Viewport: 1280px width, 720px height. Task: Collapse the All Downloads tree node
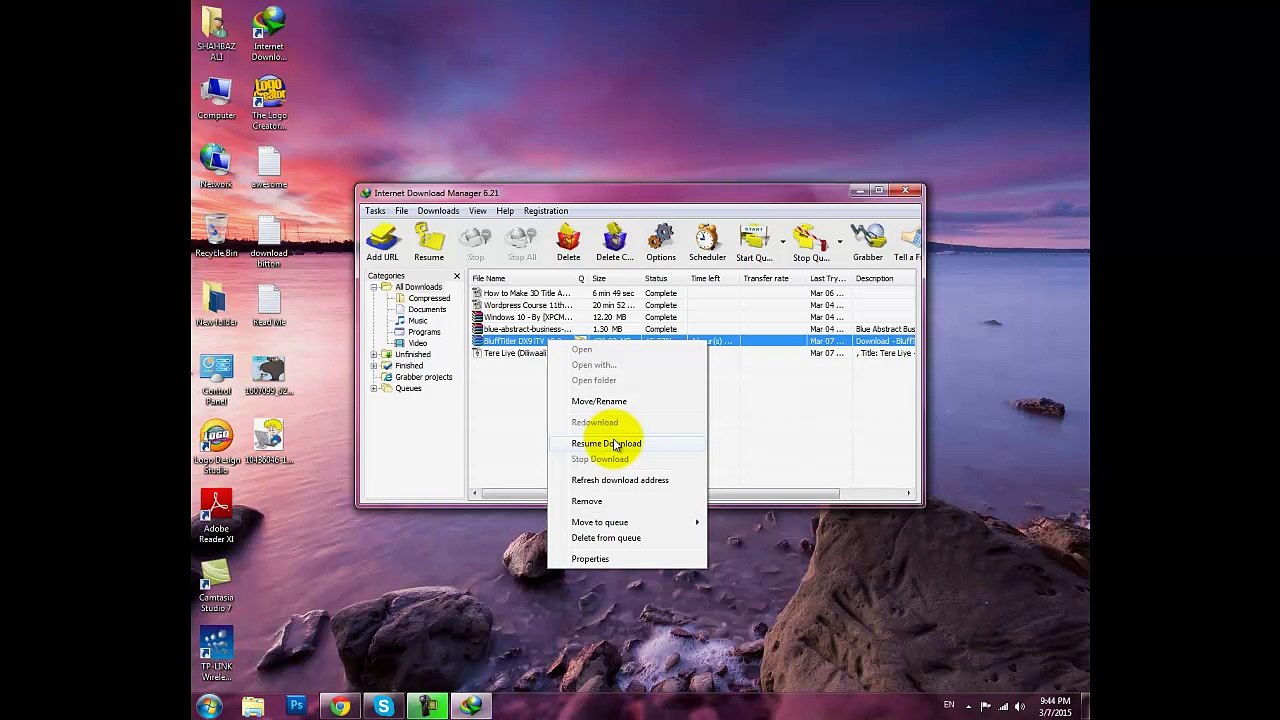[374, 287]
